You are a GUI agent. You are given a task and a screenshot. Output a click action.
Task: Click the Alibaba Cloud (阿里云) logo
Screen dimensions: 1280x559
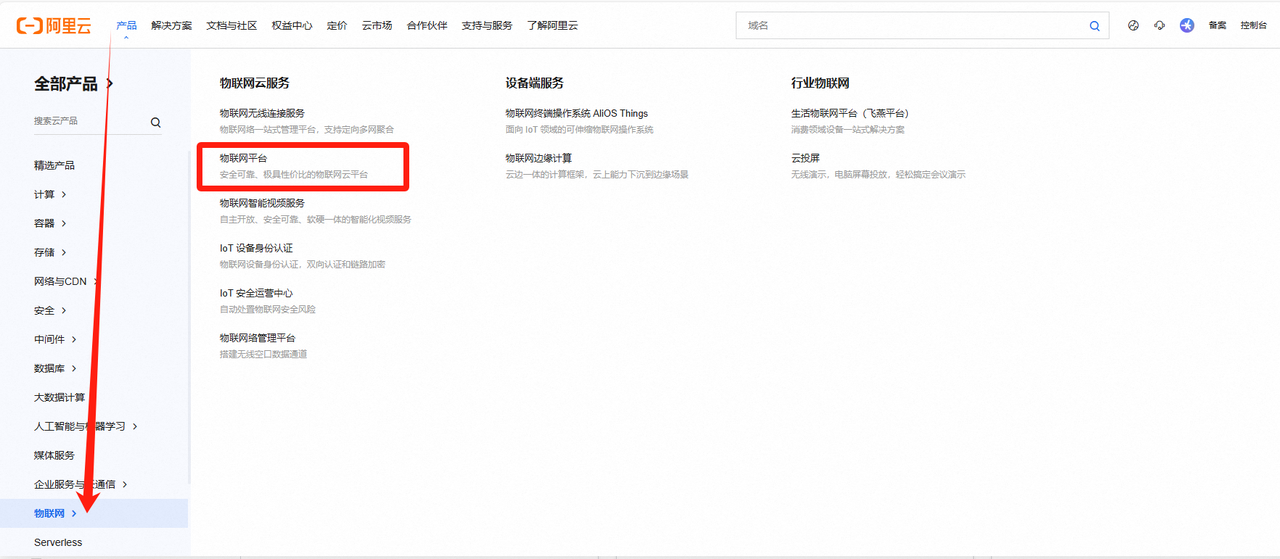click(53, 26)
